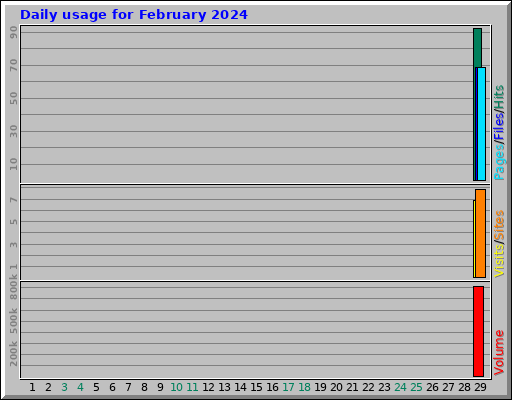Click green day label 24 on x-axis

point(400,387)
